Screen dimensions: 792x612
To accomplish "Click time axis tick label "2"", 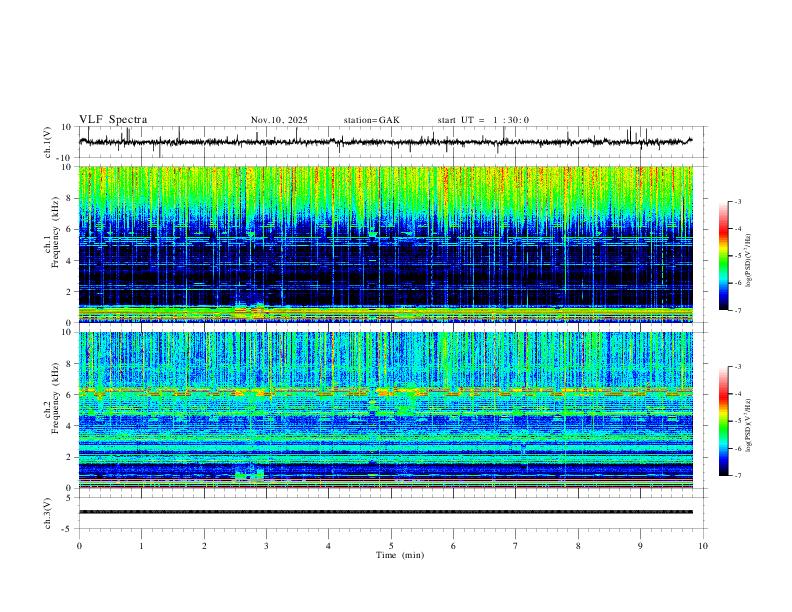I will click(204, 546).
